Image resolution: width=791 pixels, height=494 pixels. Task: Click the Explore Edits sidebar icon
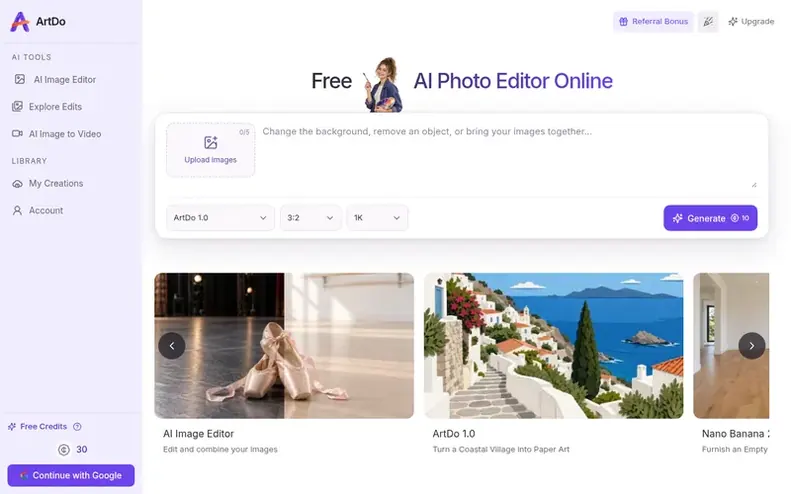tap(17, 106)
